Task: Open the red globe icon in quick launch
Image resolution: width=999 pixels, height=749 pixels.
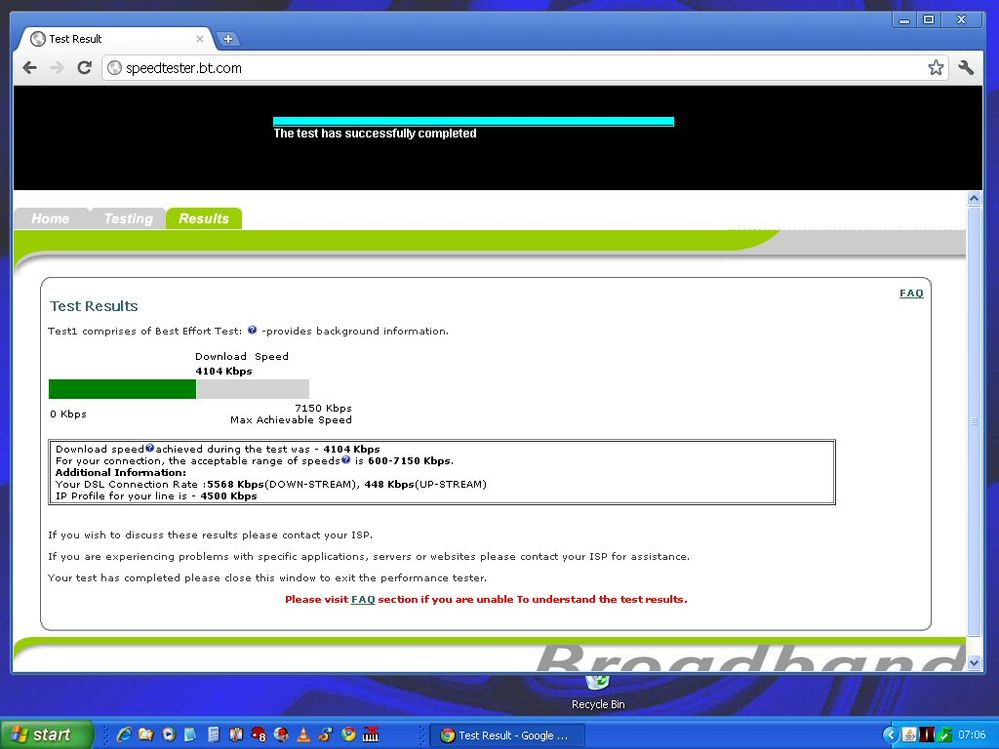Action: [281, 734]
